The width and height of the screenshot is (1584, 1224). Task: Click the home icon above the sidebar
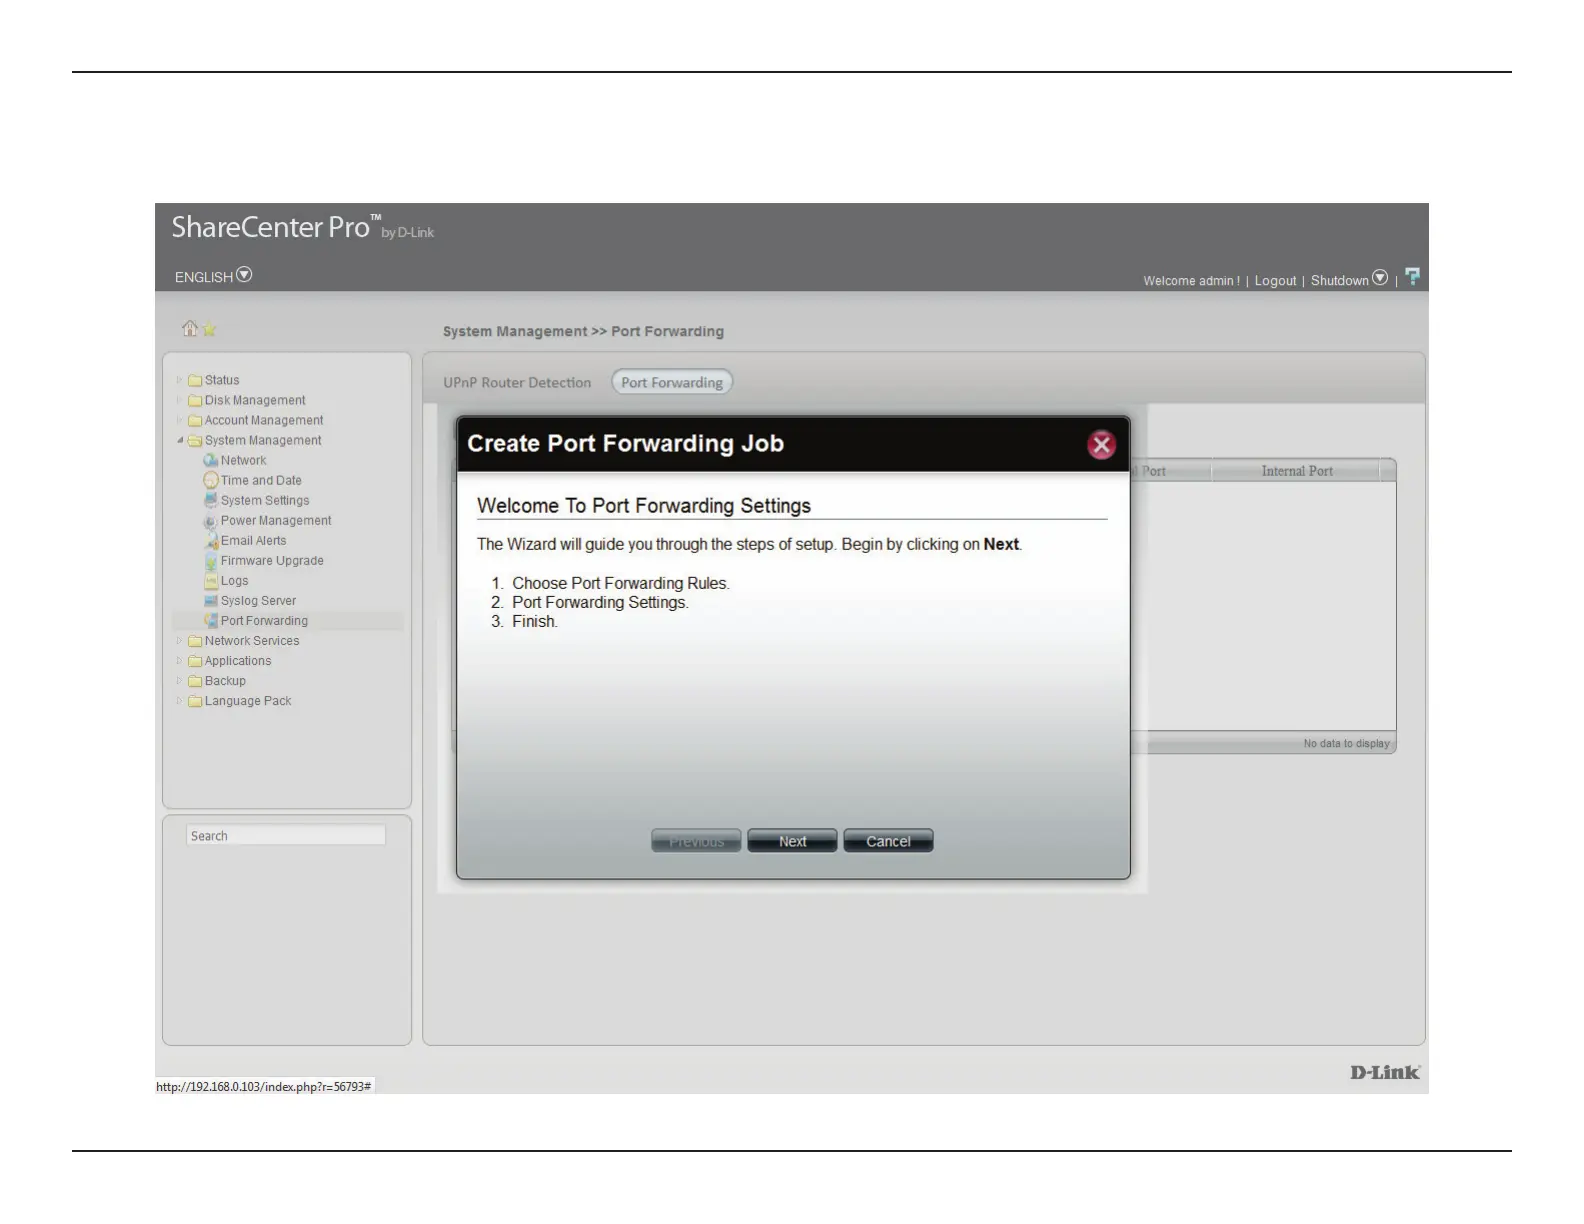pyautogui.click(x=189, y=328)
